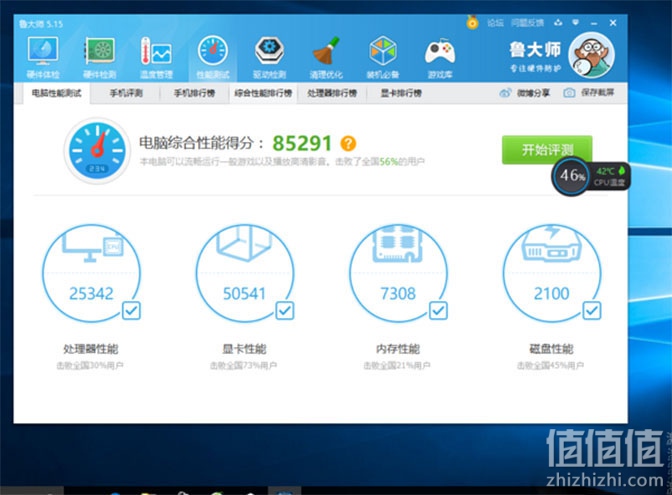
Task: Switch to the 综合性能排行榜 tab
Action: click(x=263, y=93)
